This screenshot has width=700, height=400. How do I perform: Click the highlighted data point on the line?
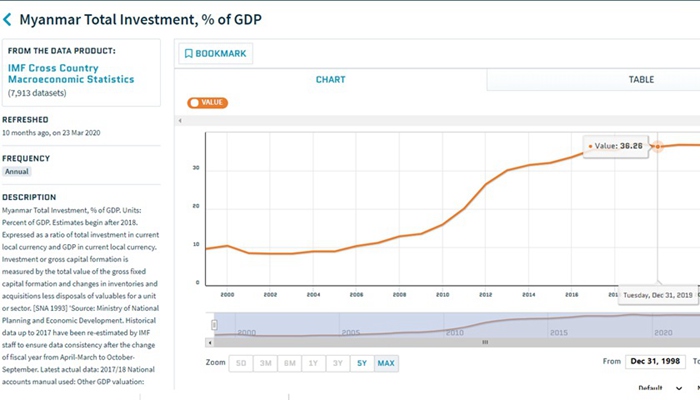tap(658, 147)
